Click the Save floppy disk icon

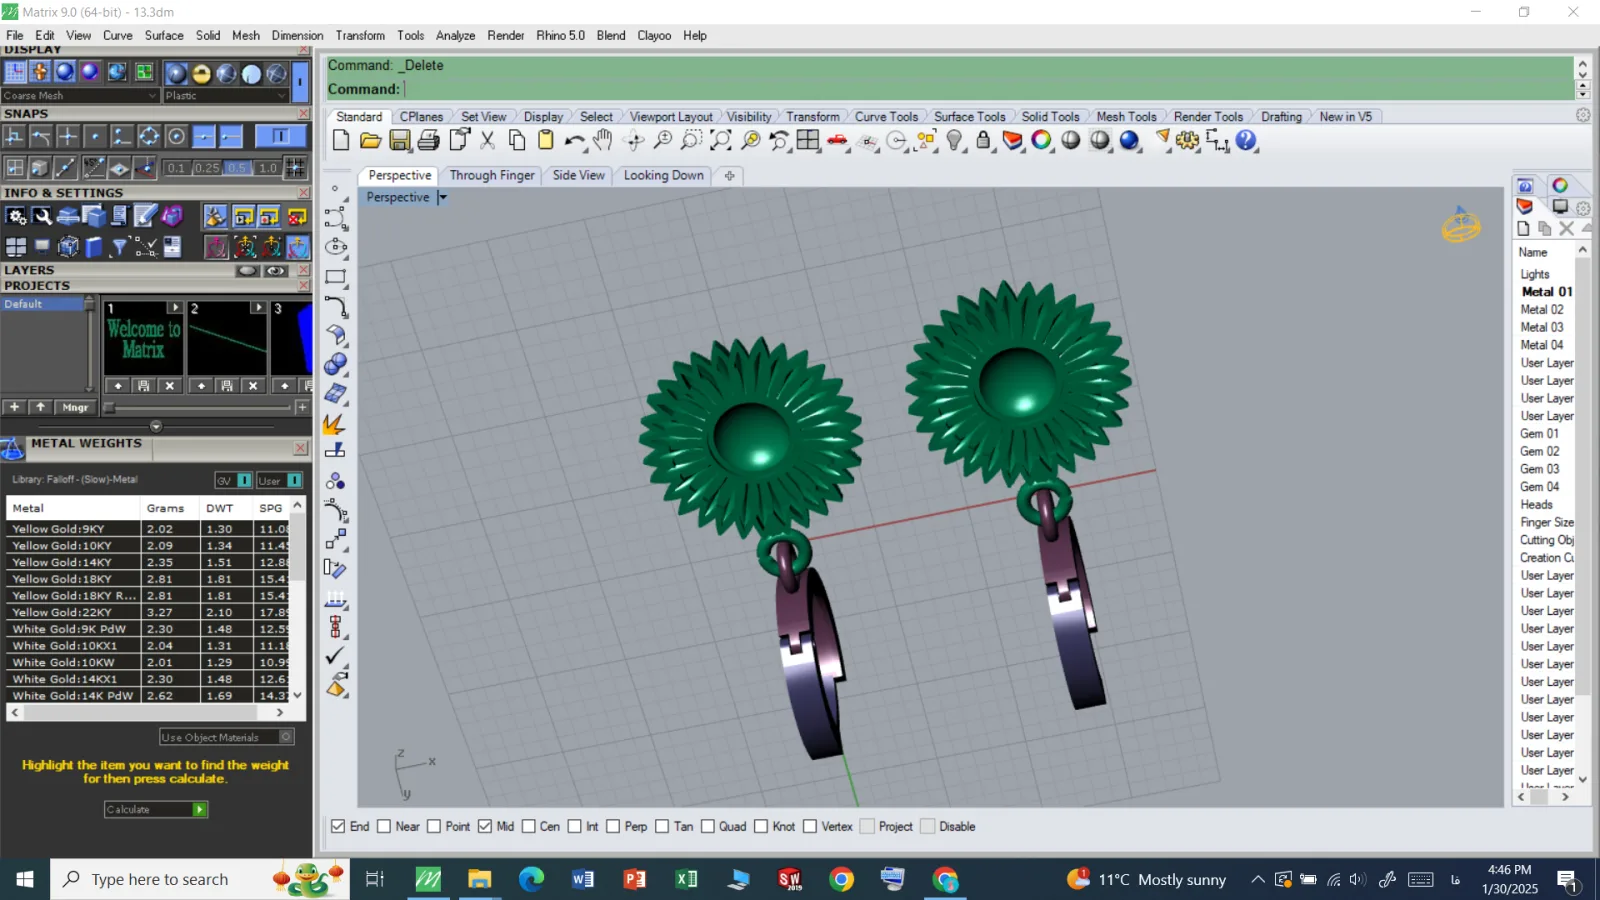point(399,141)
